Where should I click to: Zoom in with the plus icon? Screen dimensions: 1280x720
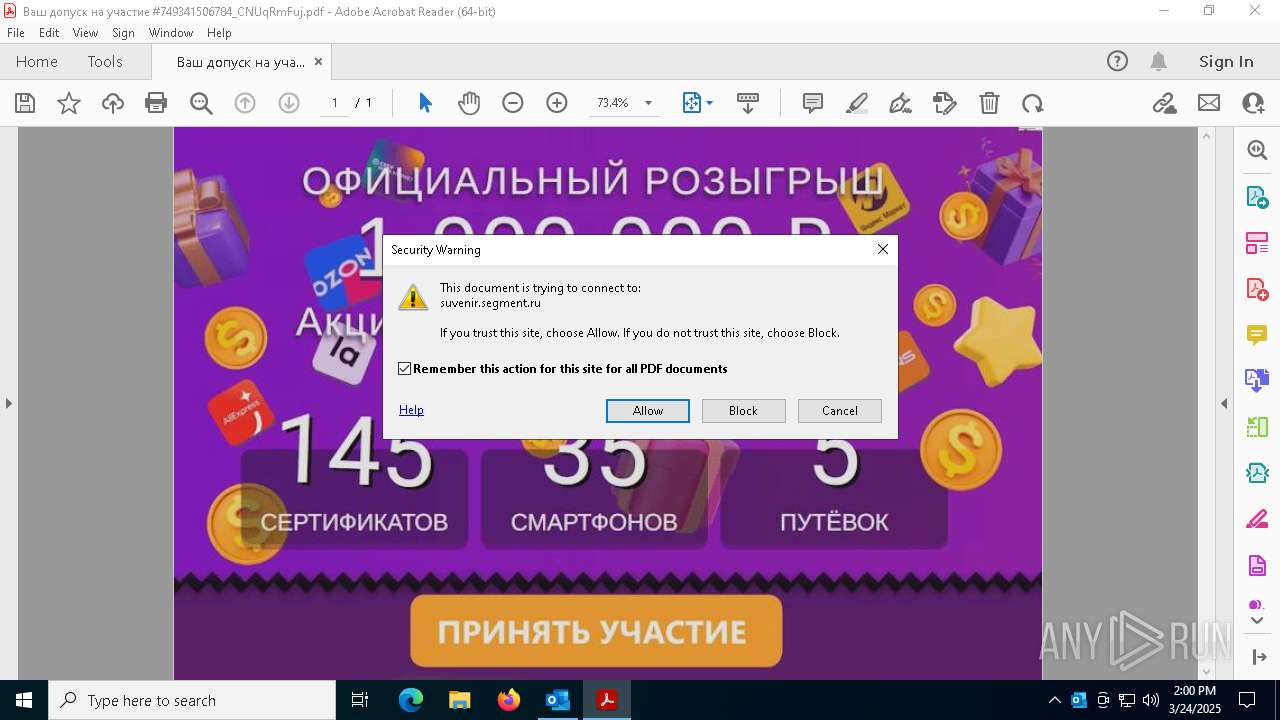(x=557, y=103)
